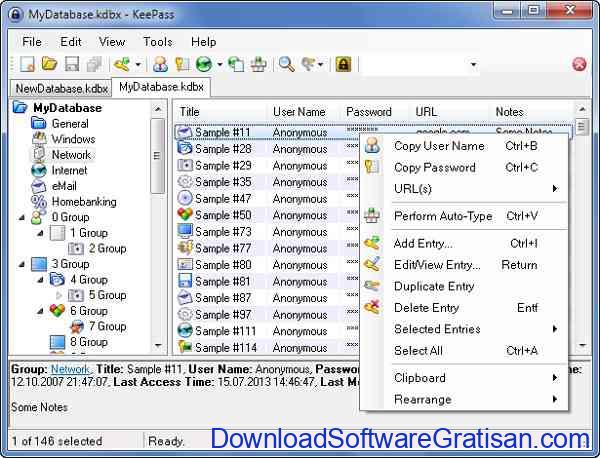
Task: Open the Open URL icon dropdown arrow
Action: [220, 64]
